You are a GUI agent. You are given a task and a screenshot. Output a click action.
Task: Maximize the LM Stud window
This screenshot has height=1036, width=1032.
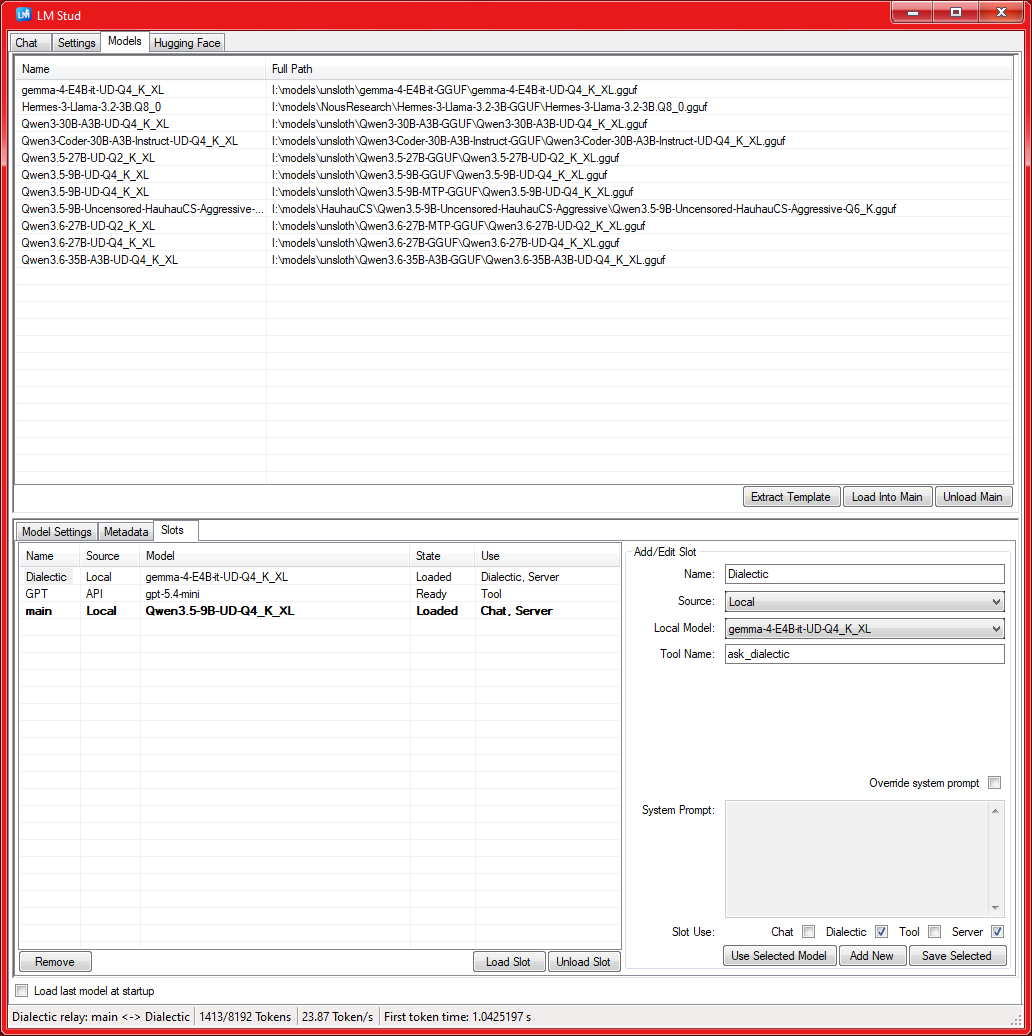tap(955, 12)
